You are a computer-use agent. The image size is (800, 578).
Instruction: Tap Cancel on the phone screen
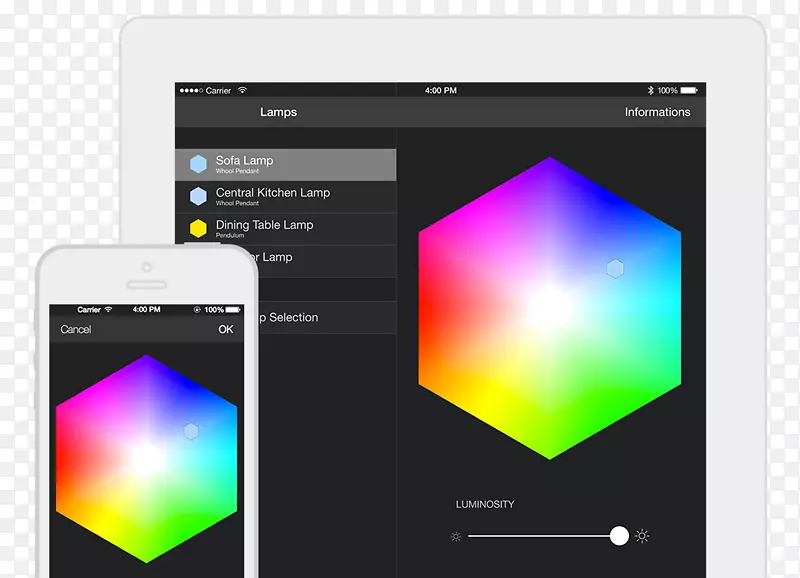[76, 330]
